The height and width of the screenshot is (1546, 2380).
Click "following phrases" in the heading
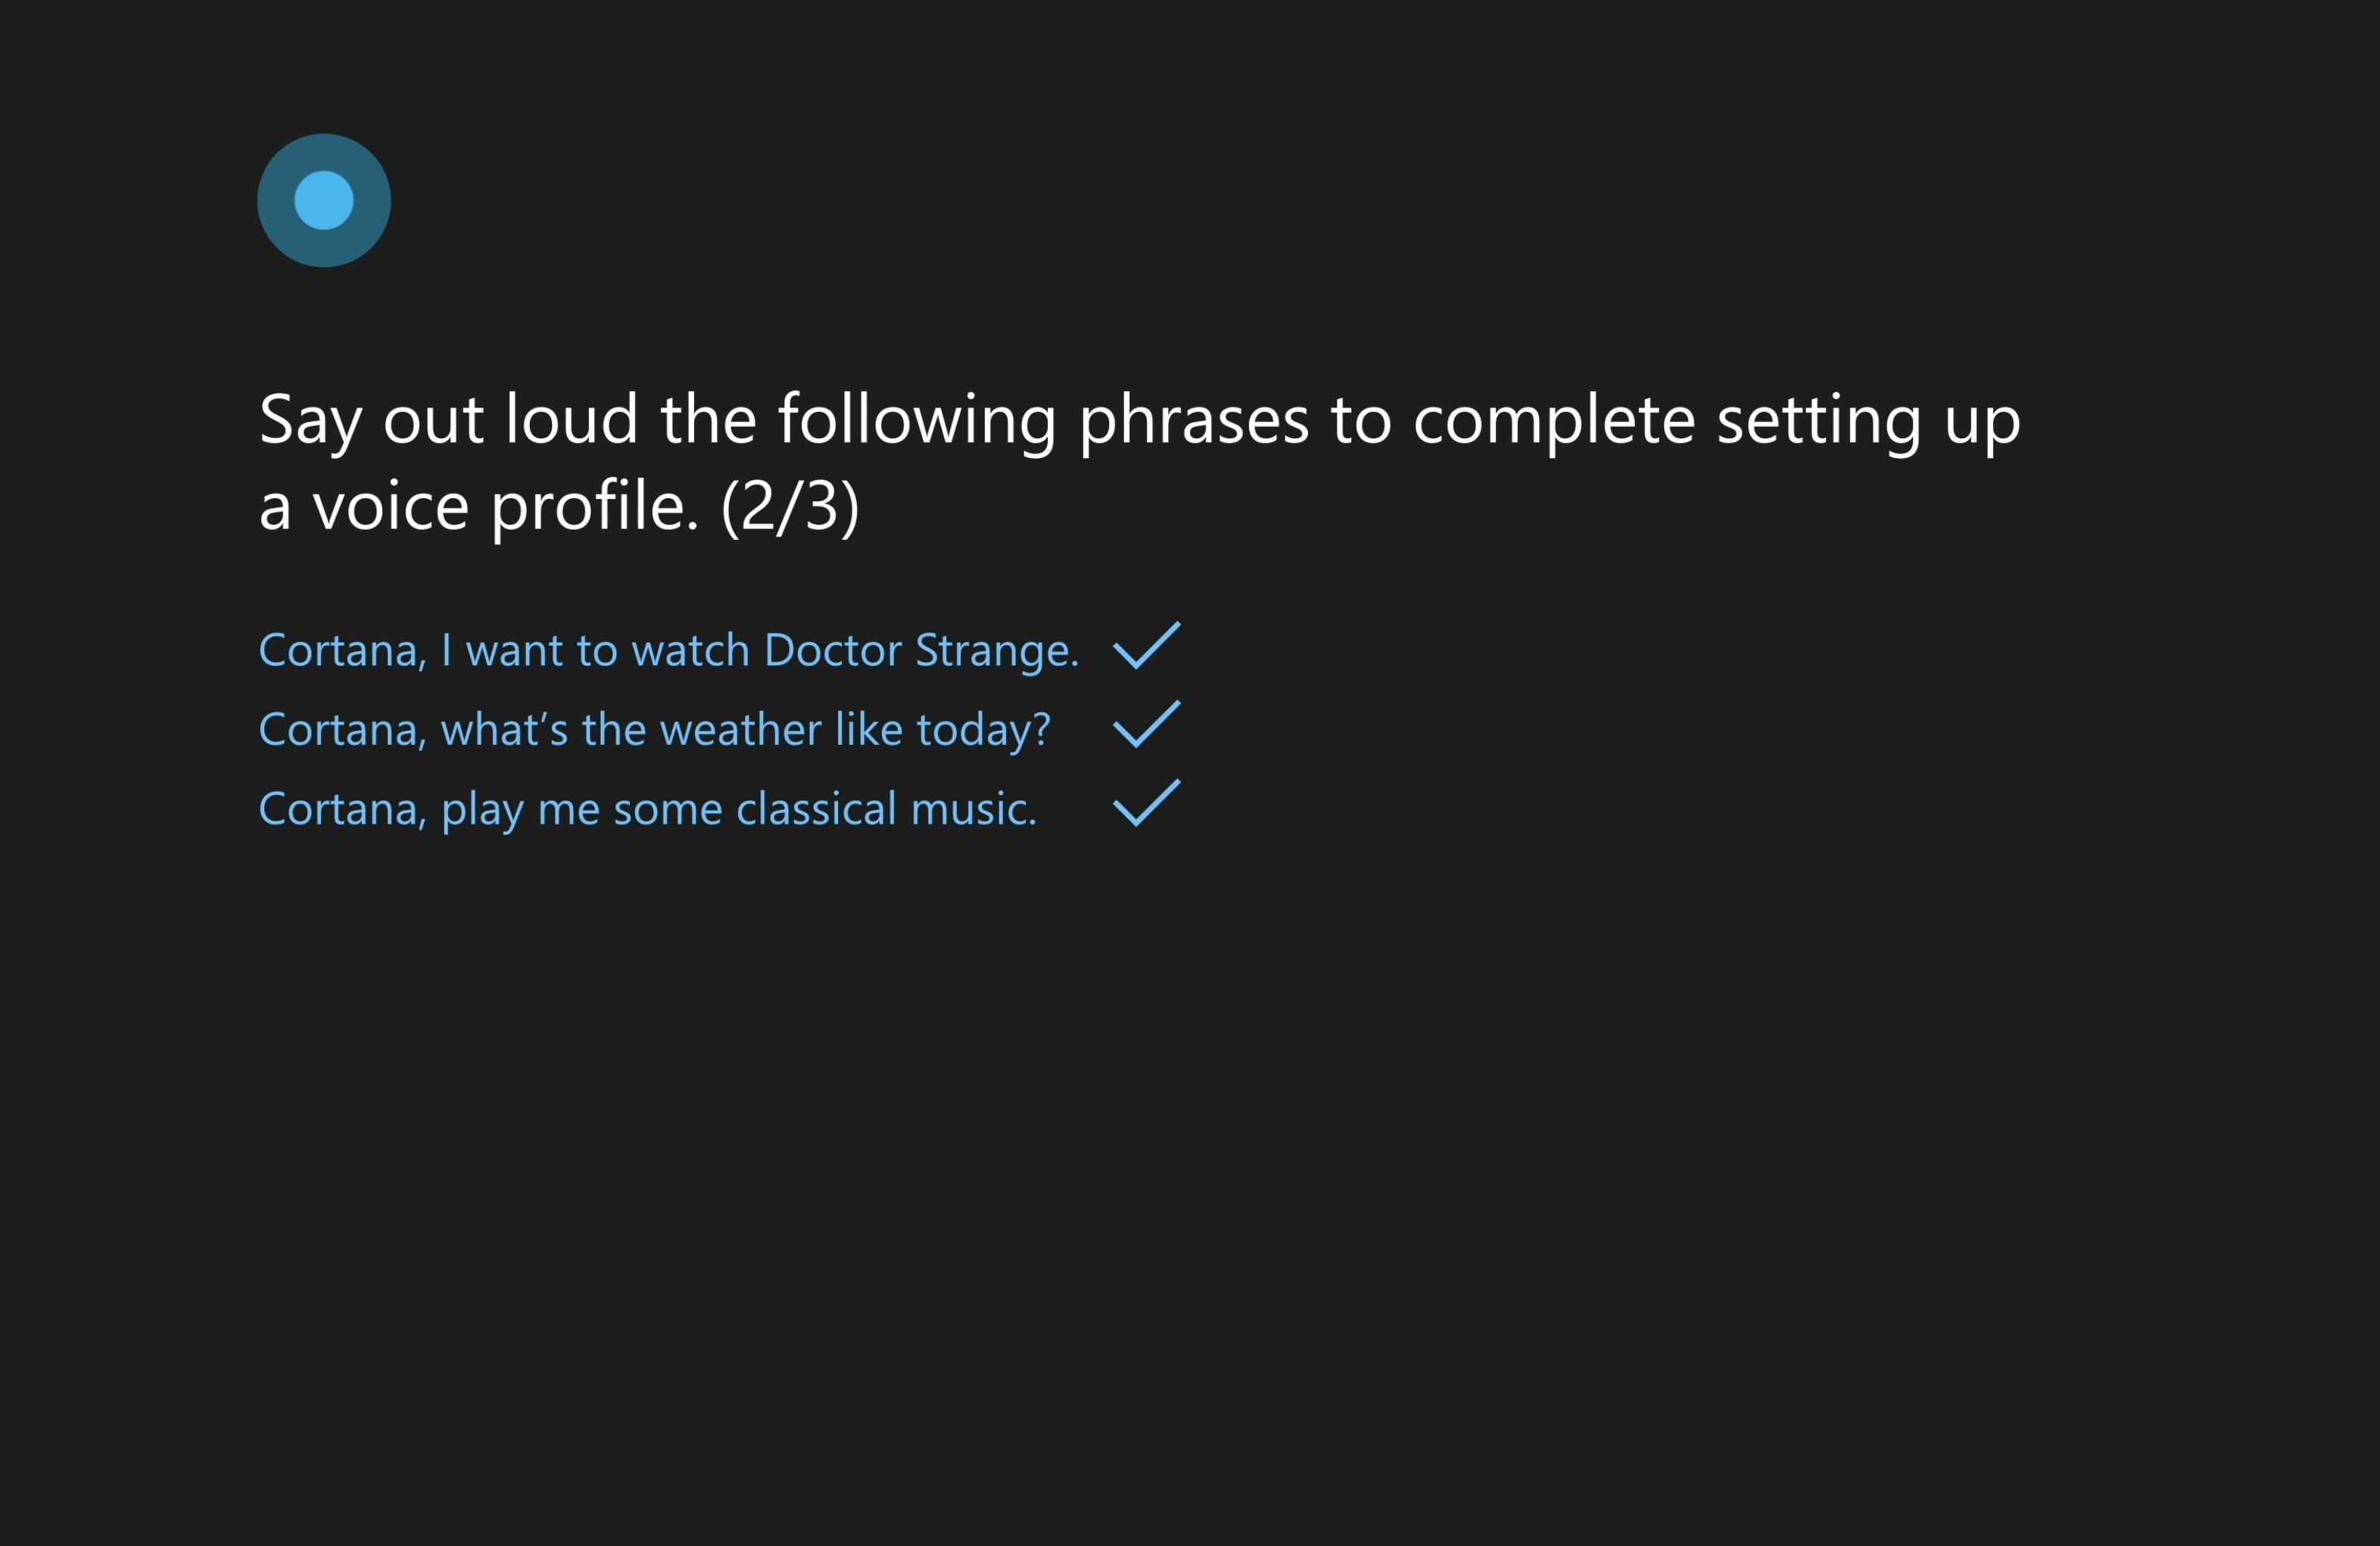(x=1042, y=420)
